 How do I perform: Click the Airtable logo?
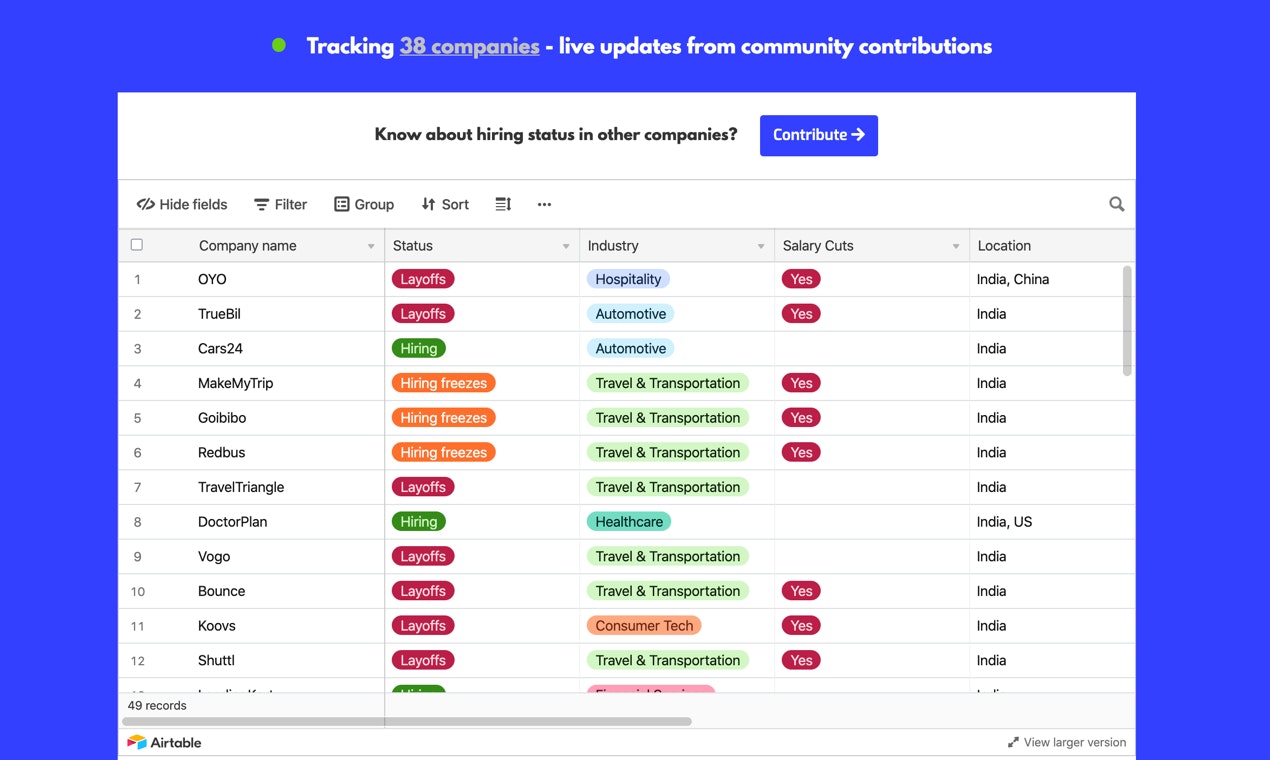(x=165, y=742)
